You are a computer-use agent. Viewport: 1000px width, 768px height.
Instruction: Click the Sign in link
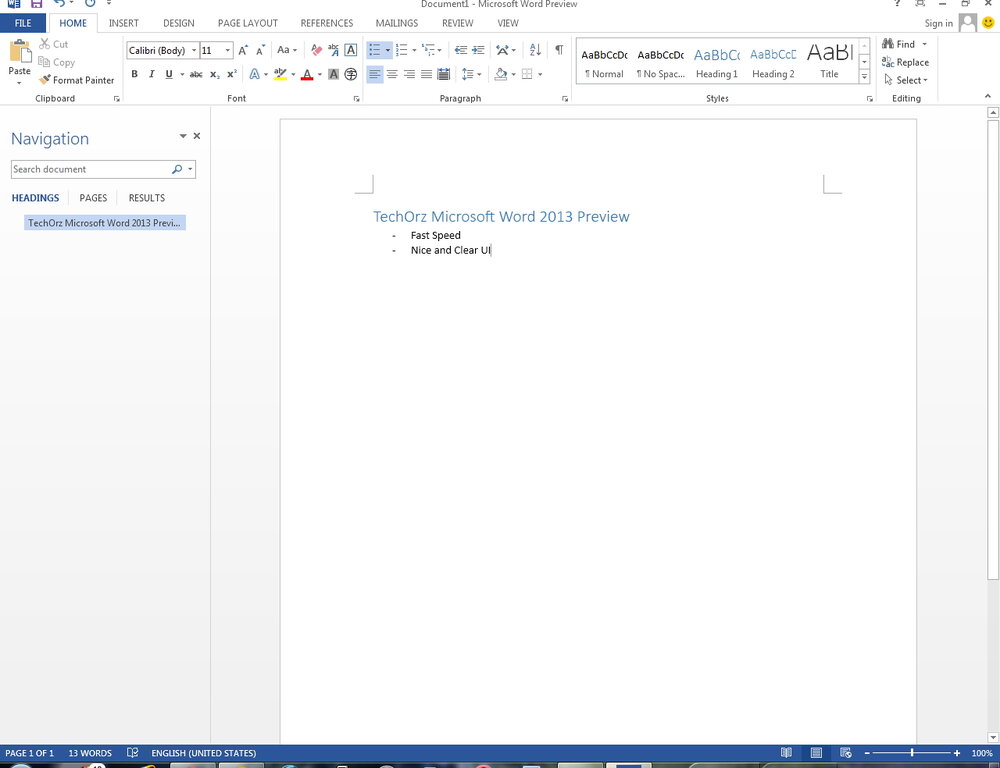tap(938, 23)
